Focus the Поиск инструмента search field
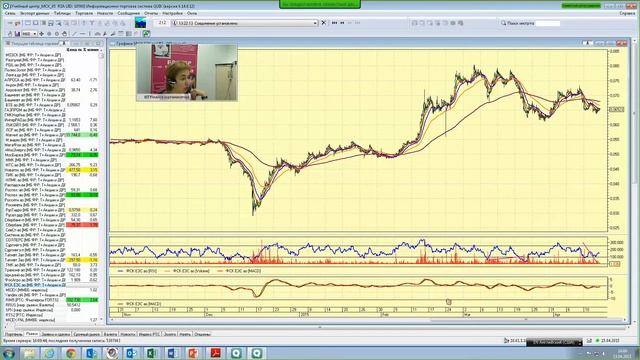Screen dimensions: 640x360 (547, 23)
